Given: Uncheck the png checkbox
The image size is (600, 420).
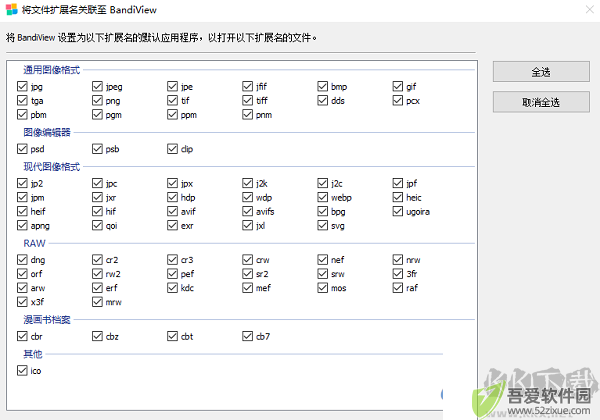Looking at the screenshot, I should [x=97, y=101].
